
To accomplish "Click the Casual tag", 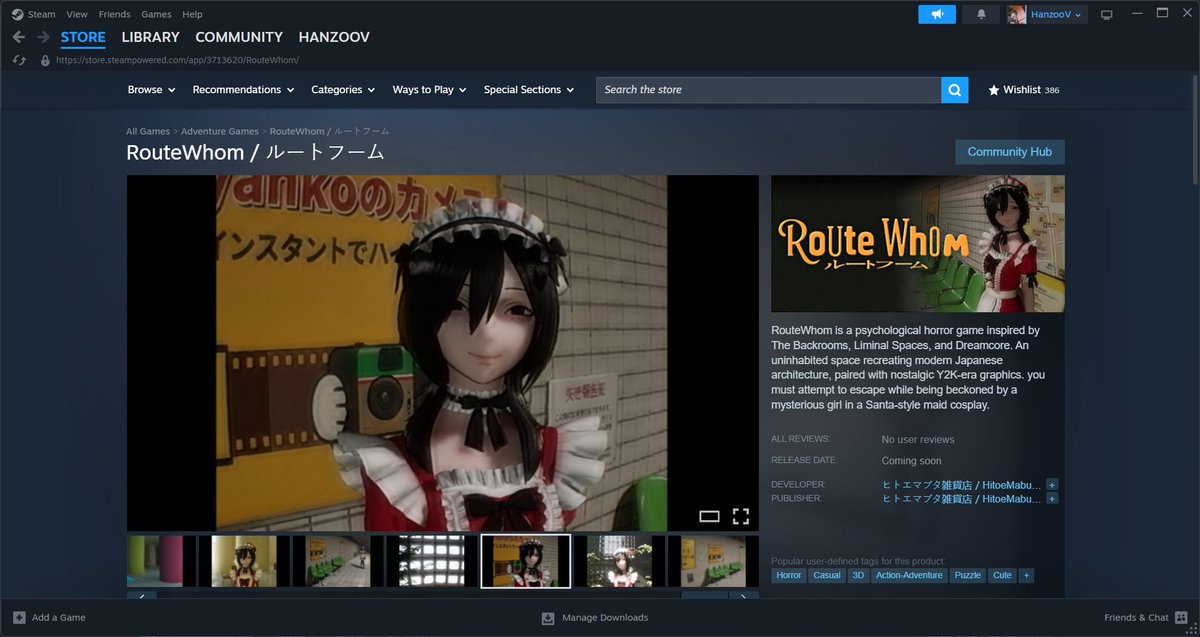I will point(827,575).
